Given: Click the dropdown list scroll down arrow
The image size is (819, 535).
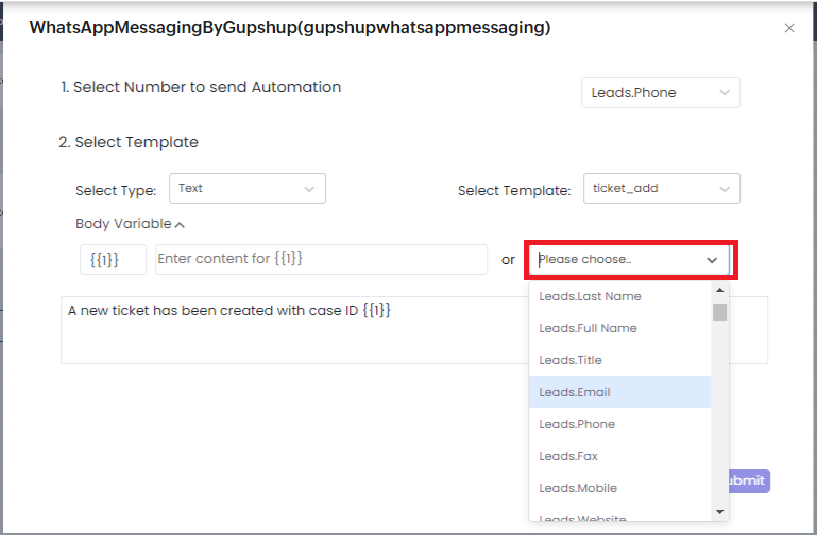Looking at the screenshot, I should point(720,511).
